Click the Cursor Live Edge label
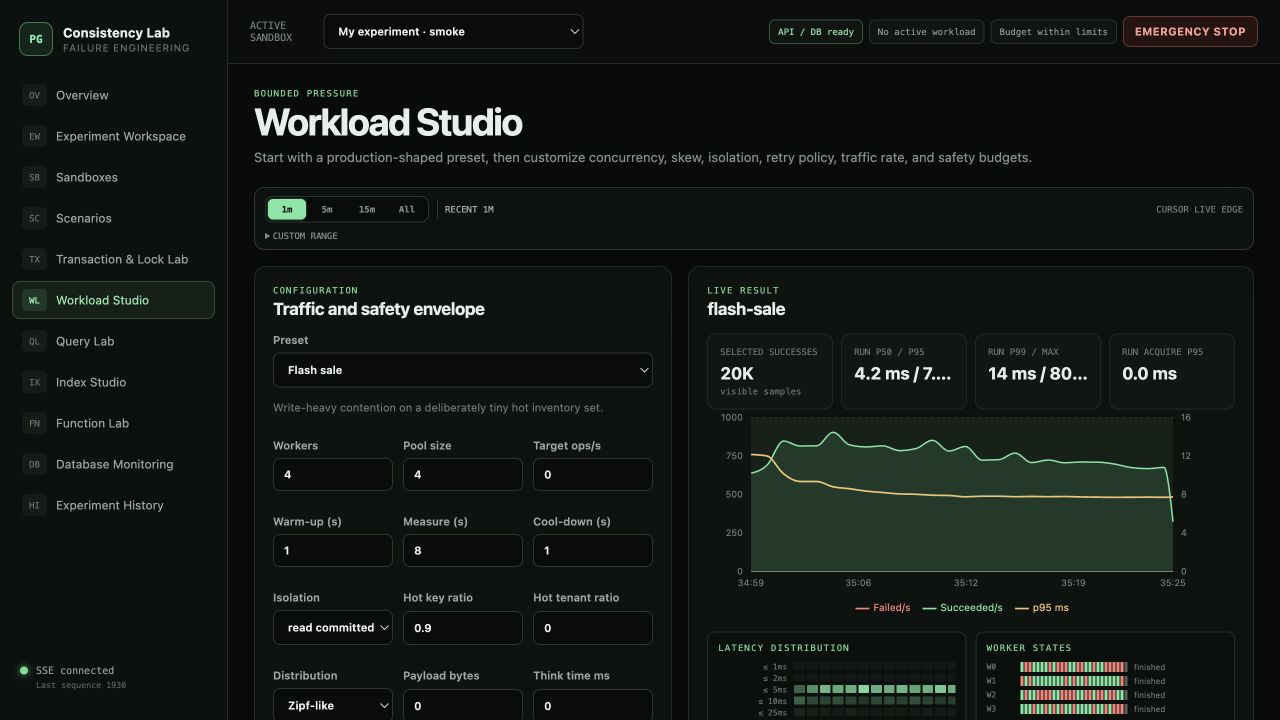Viewport: 1280px width, 720px height. (1199, 209)
